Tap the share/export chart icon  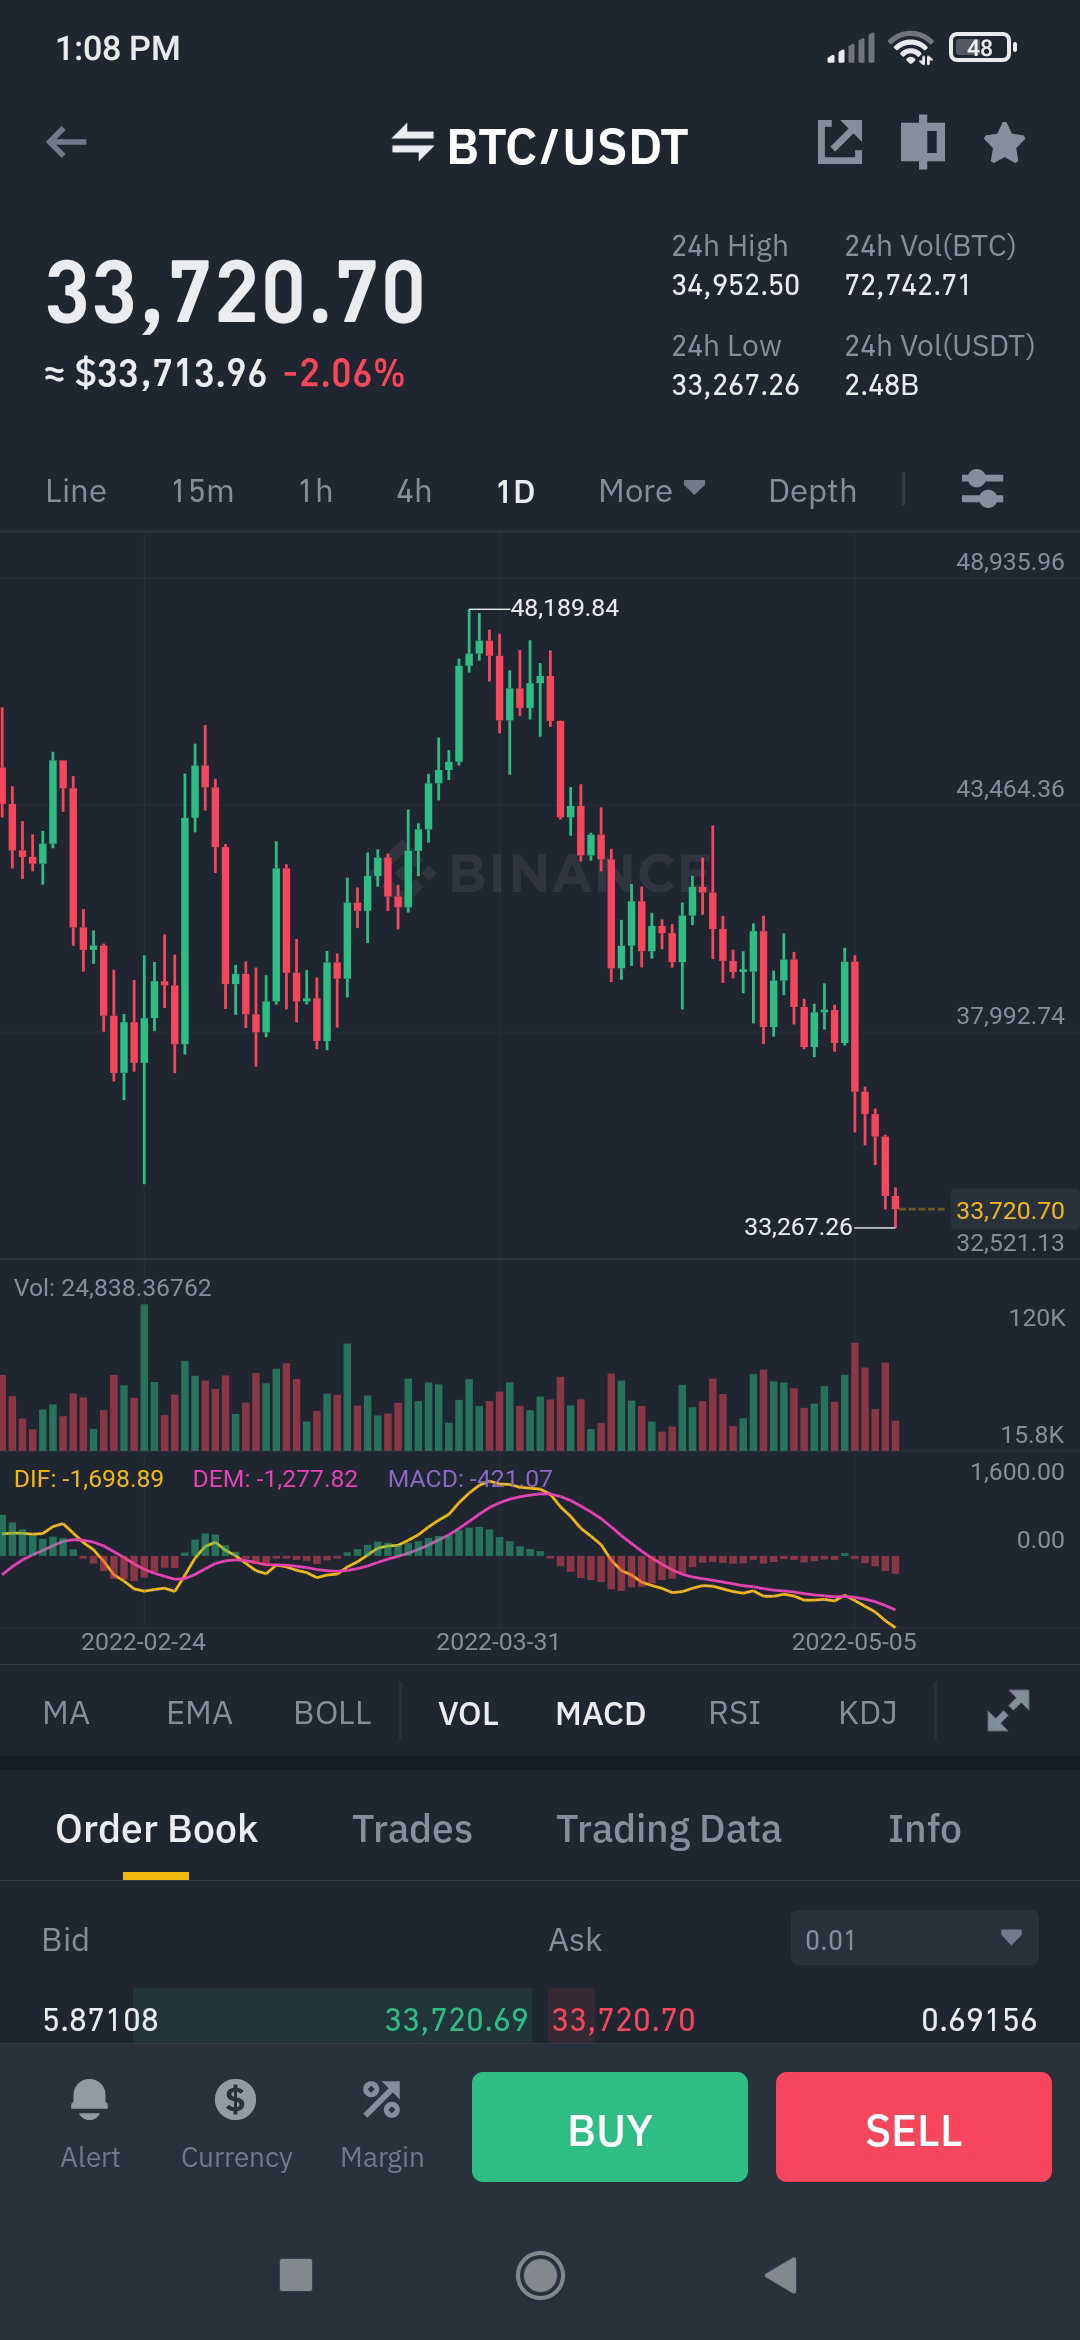tap(840, 142)
